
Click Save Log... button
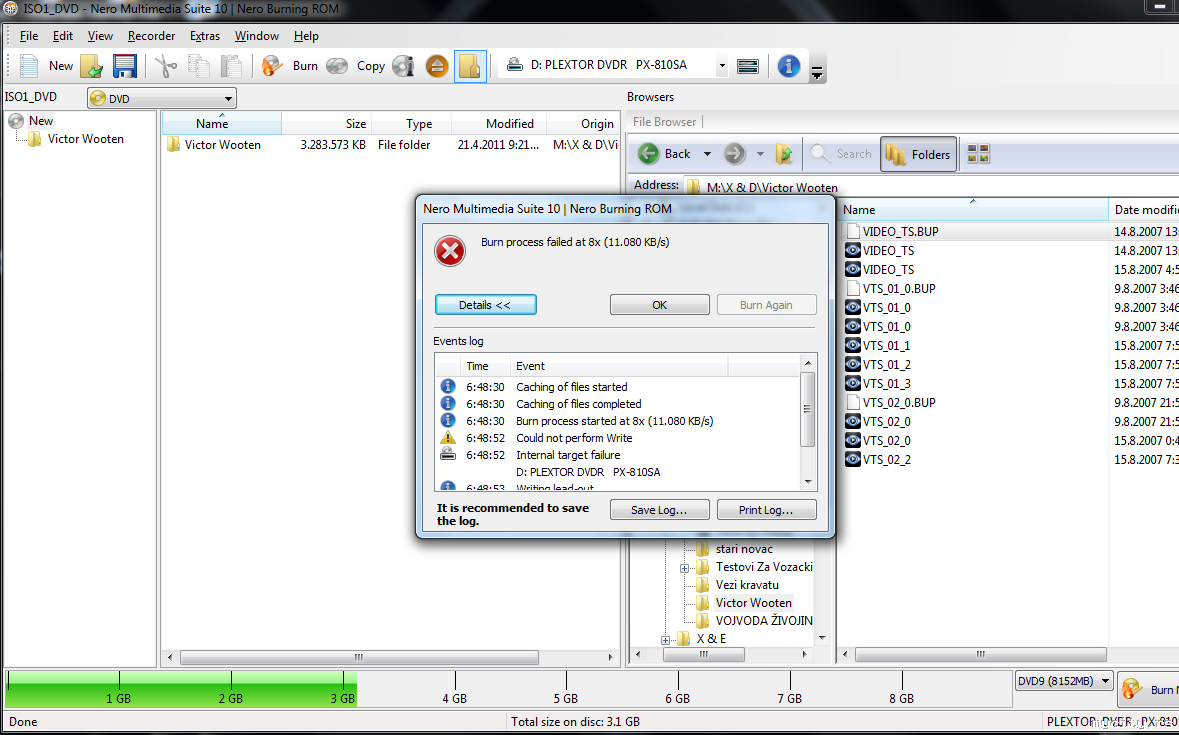click(659, 510)
